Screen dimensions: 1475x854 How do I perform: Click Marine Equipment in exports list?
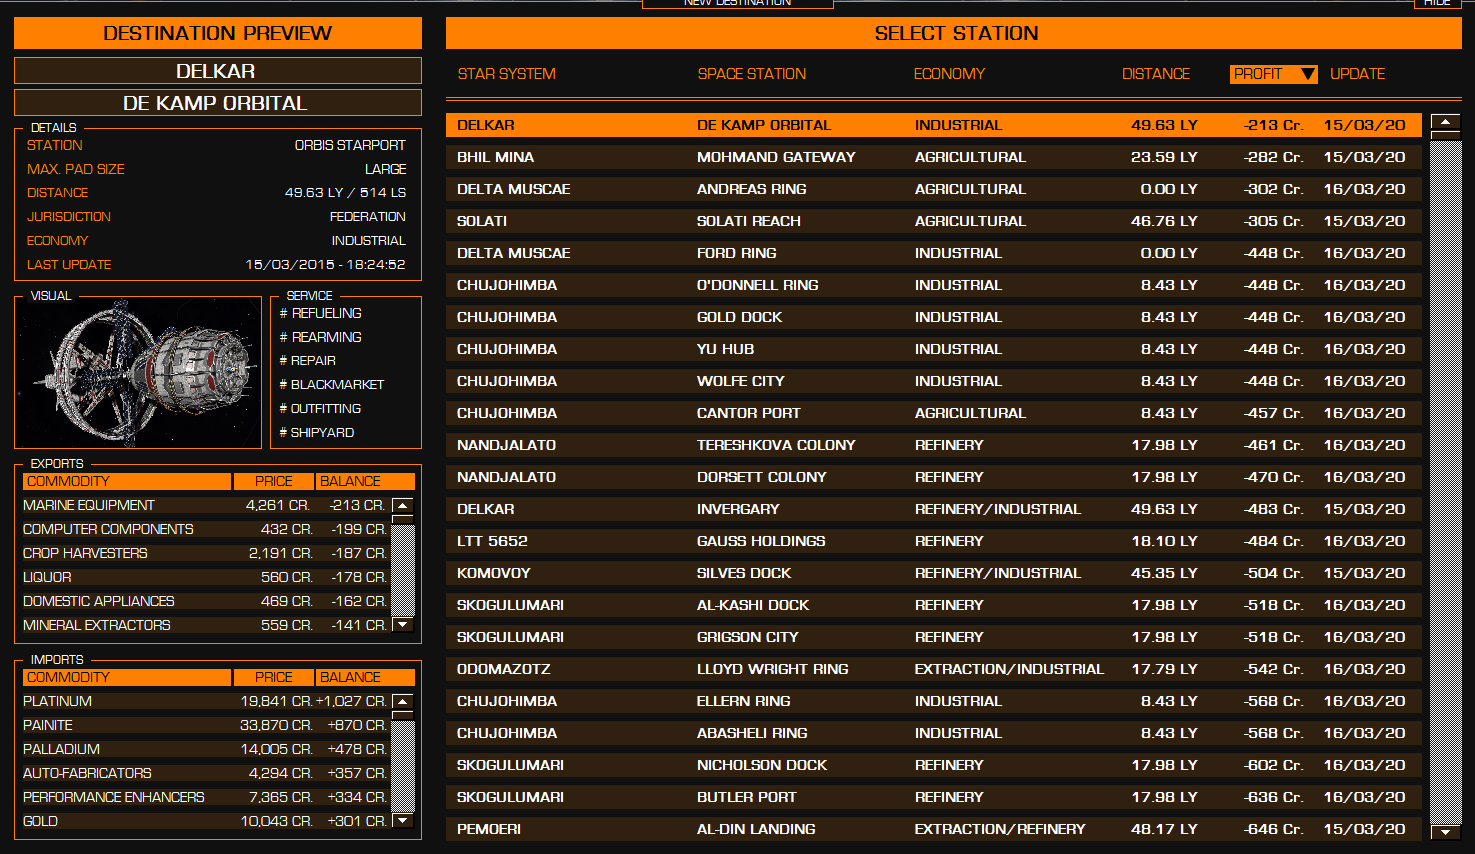click(205, 505)
